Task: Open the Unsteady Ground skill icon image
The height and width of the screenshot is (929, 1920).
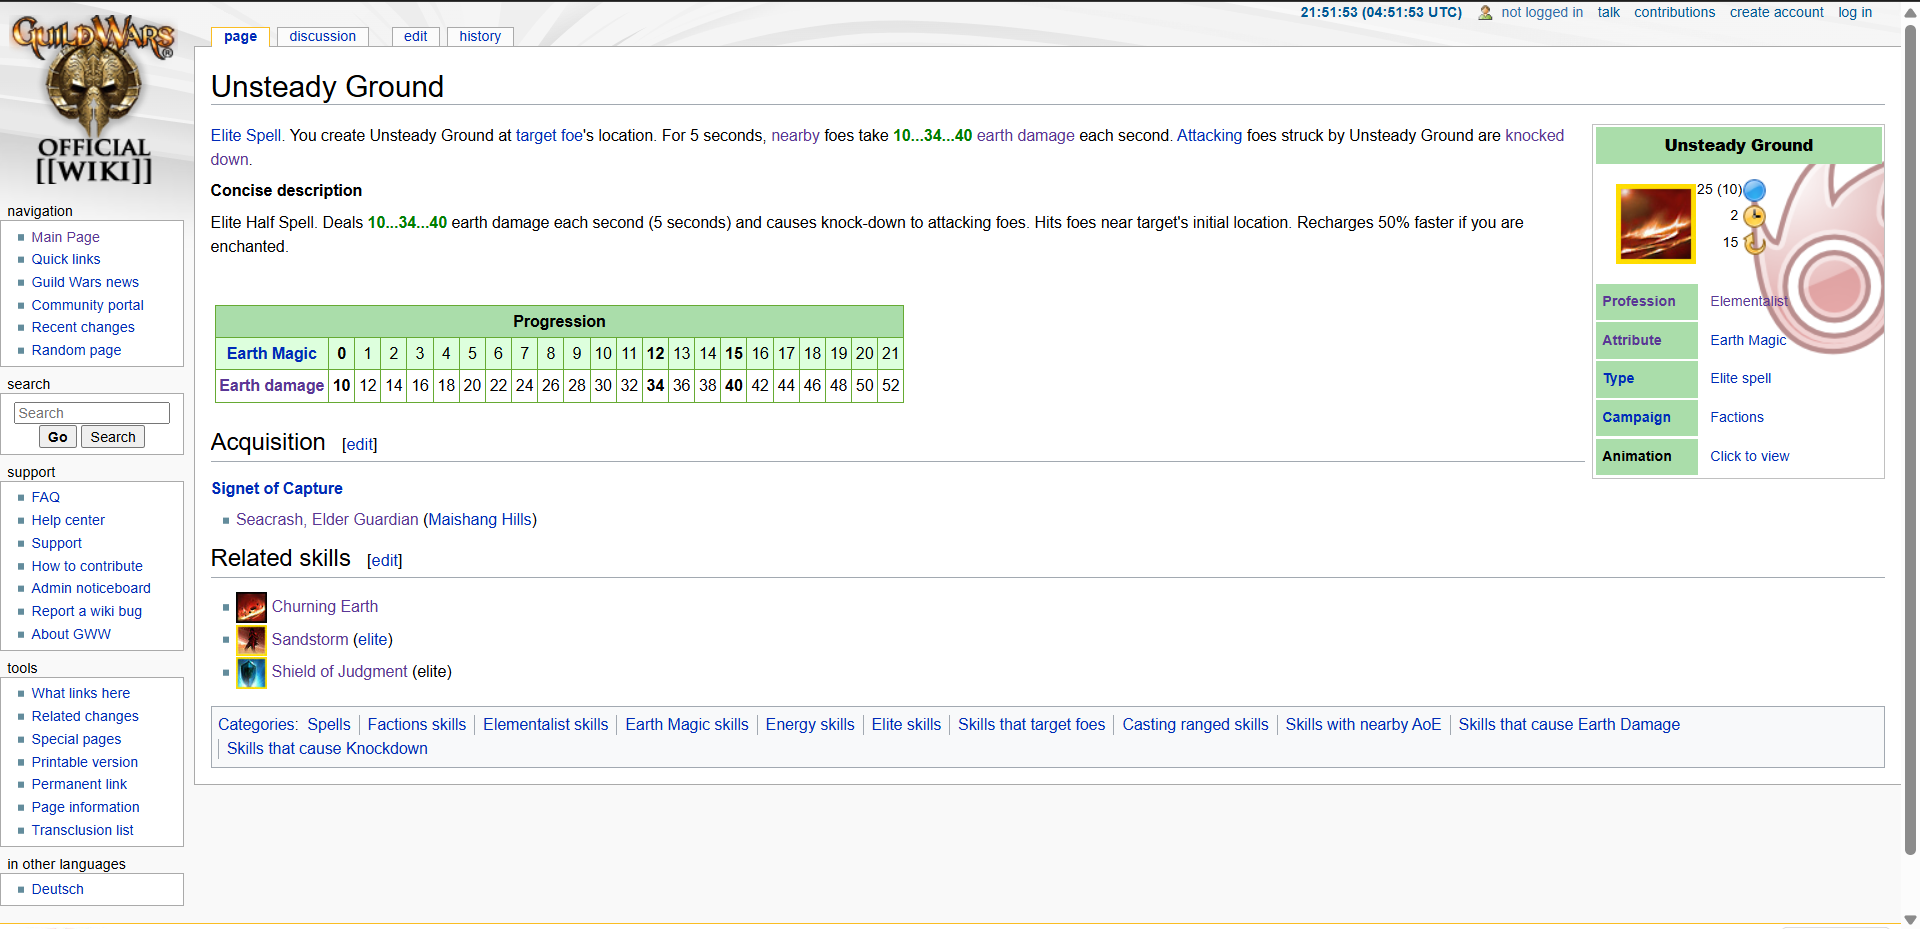Action: [x=1656, y=224]
